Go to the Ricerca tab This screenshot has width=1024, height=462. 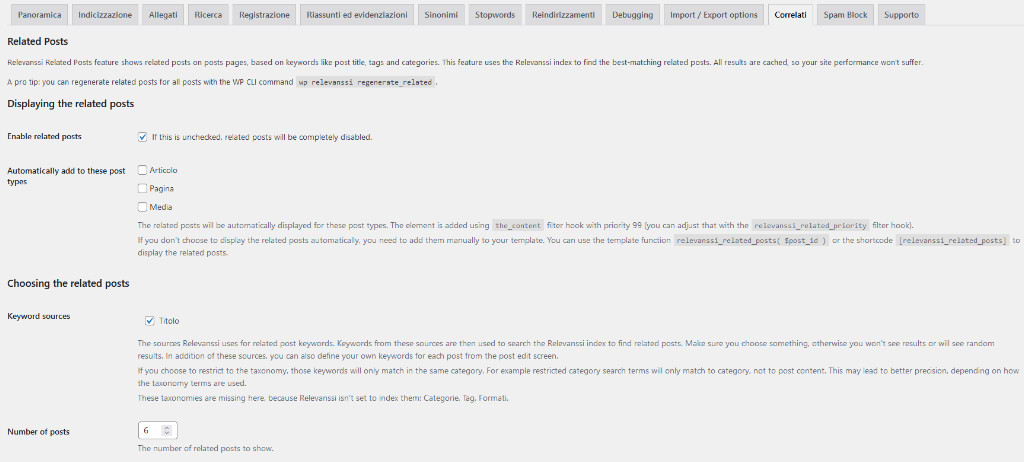[208, 14]
